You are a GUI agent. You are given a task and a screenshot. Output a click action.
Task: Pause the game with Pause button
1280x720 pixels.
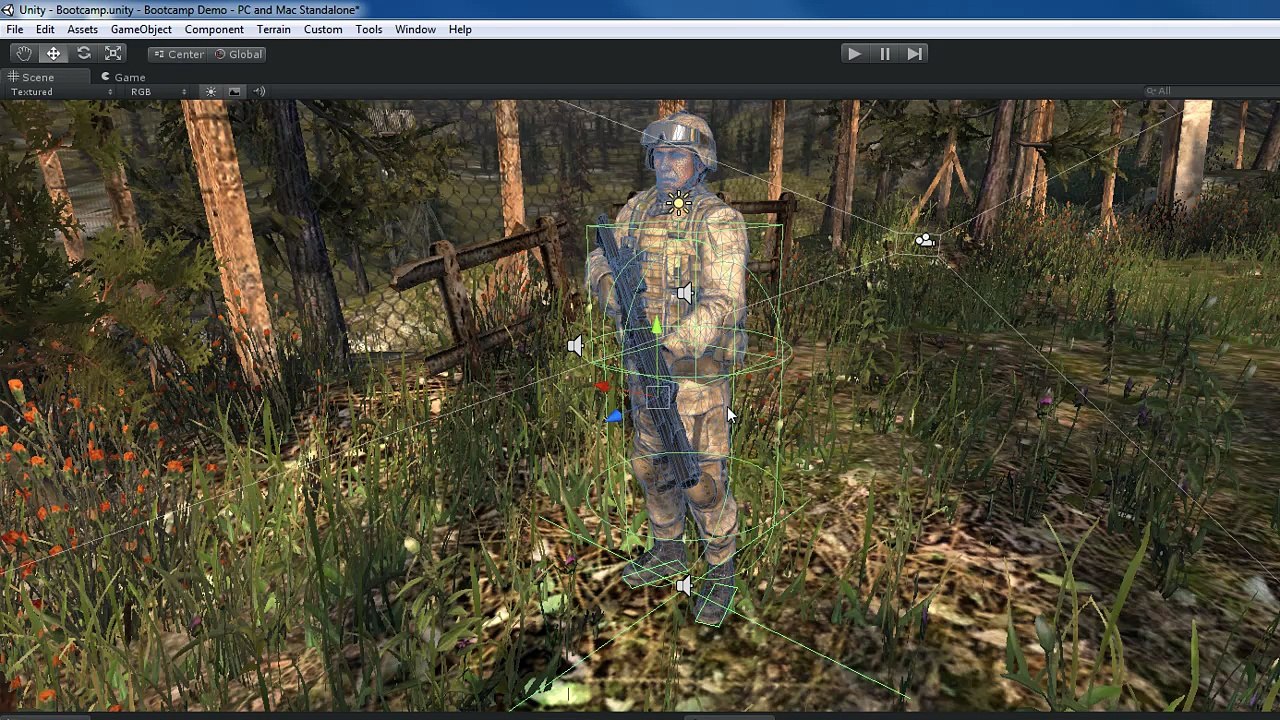pyautogui.click(x=885, y=54)
